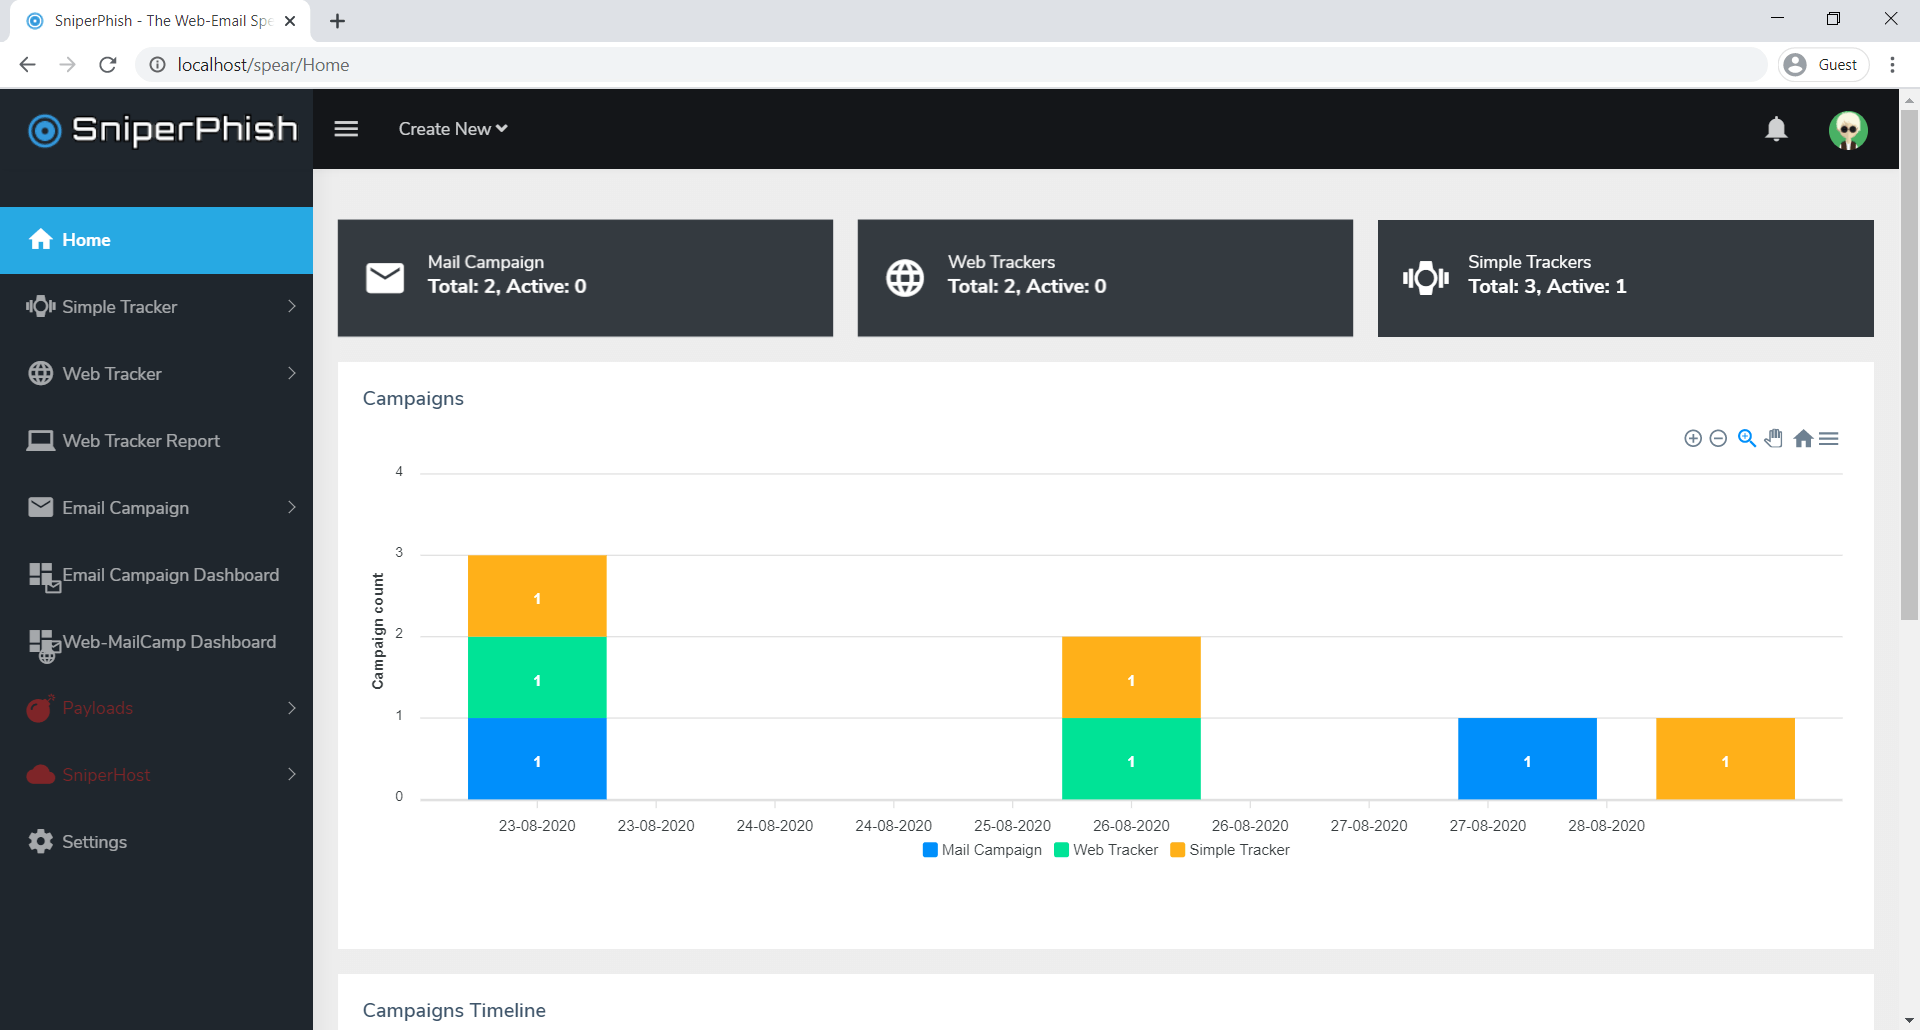Click the Home house icon in sidebar
The width and height of the screenshot is (1920, 1030).
[x=41, y=239]
